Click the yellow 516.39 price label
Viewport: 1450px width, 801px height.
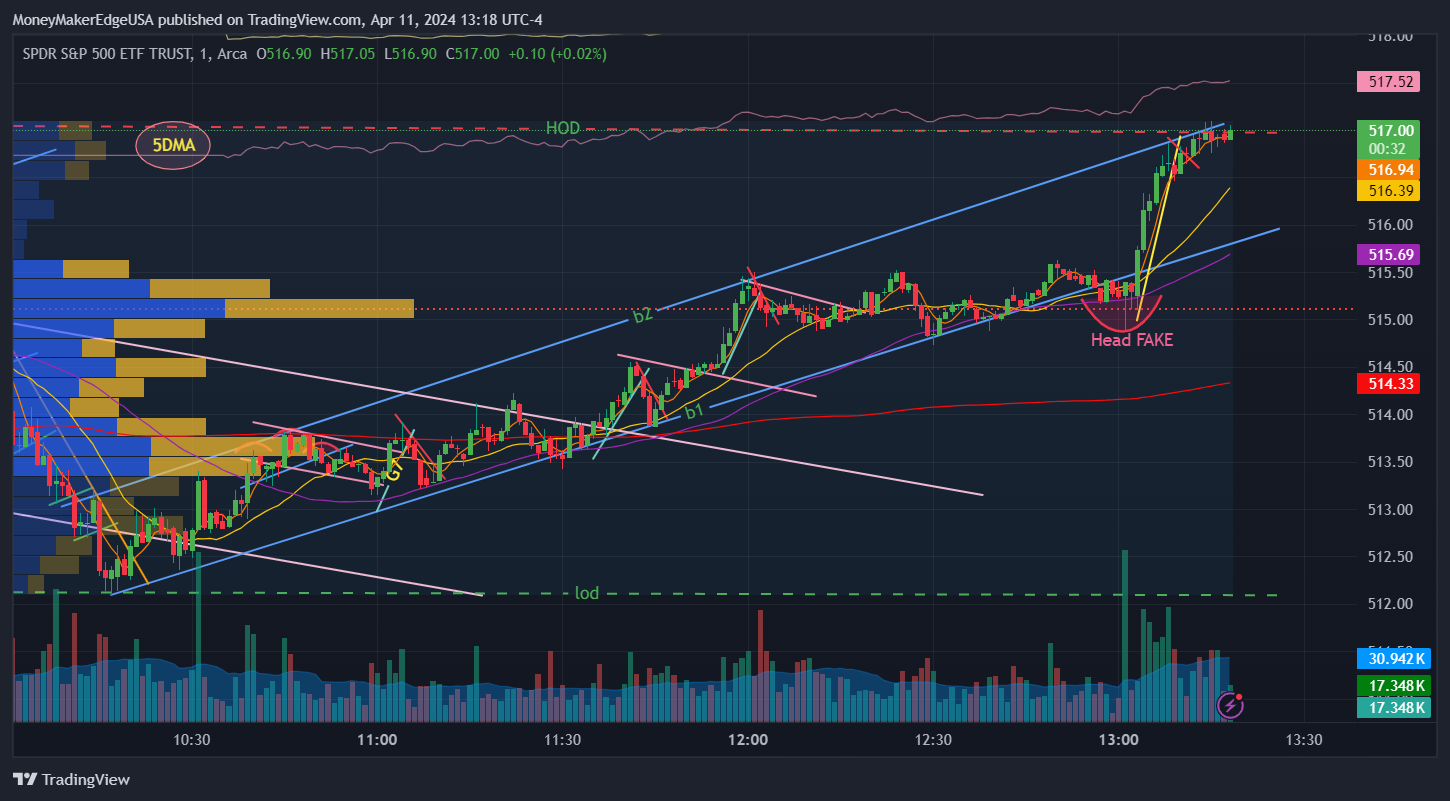tap(1389, 190)
